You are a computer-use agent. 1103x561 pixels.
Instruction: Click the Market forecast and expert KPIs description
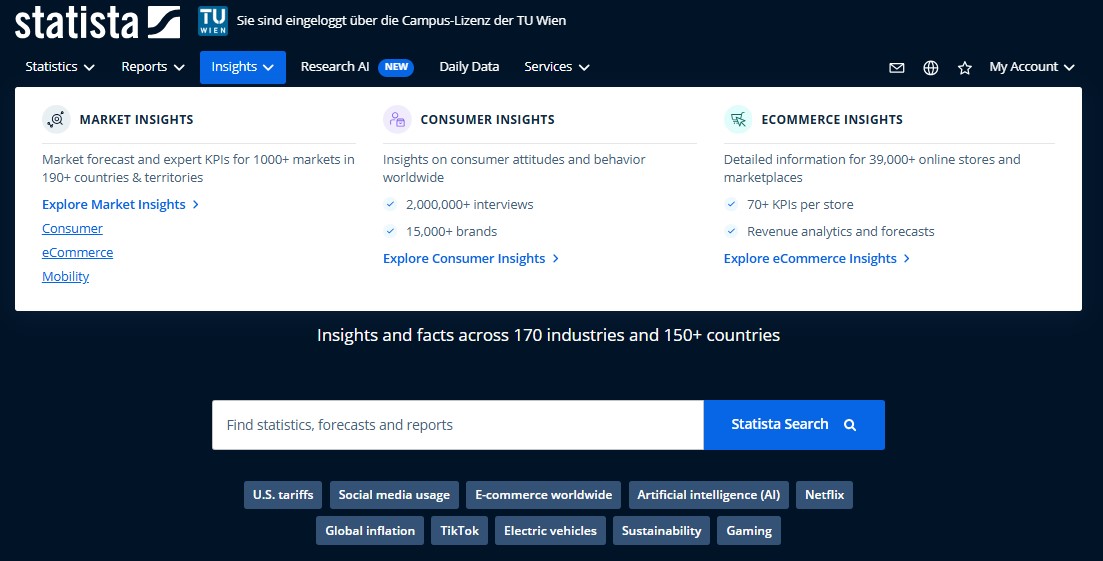[x=198, y=169]
